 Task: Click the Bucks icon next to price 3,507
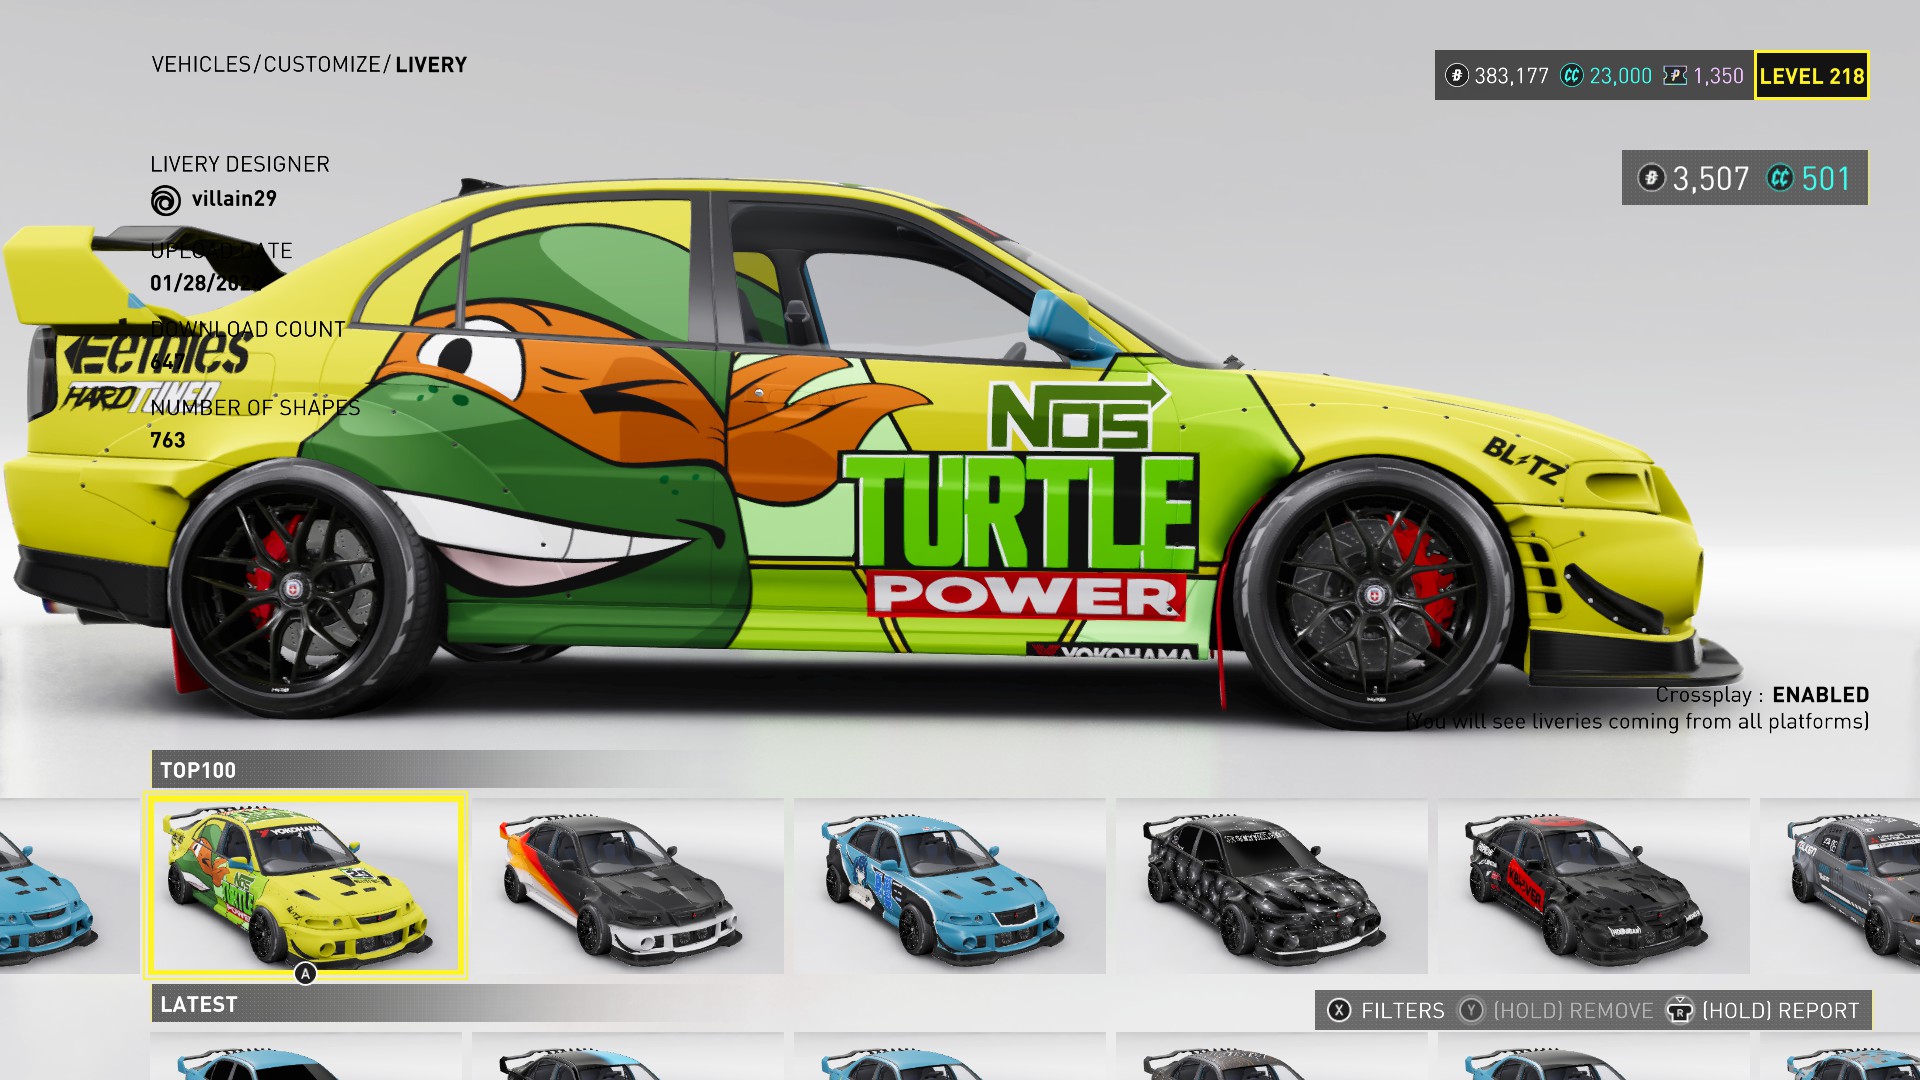[x=1651, y=178]
